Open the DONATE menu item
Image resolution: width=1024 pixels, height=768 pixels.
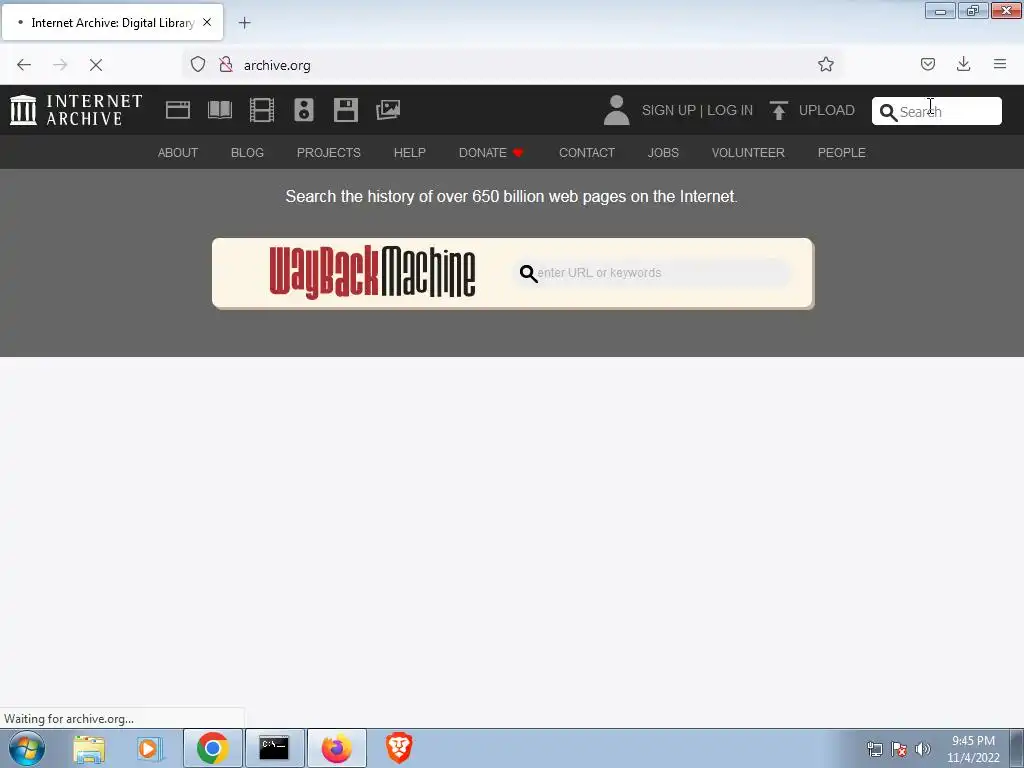(491, 153)
